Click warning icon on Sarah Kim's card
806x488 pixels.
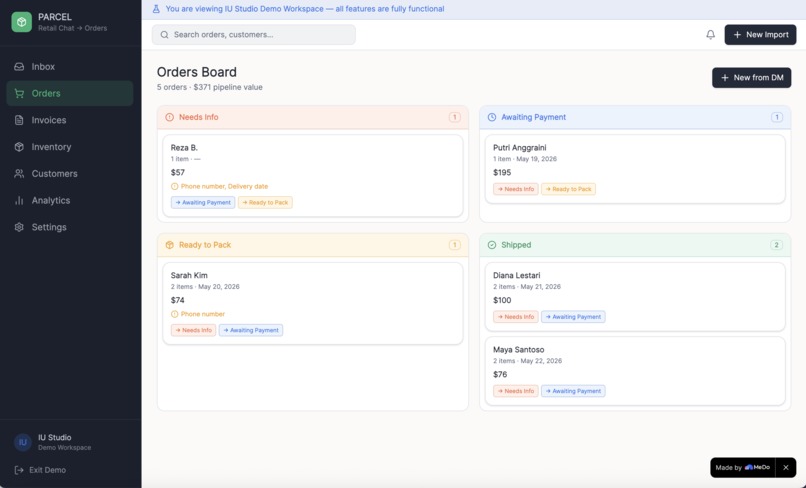click(174, 314)
